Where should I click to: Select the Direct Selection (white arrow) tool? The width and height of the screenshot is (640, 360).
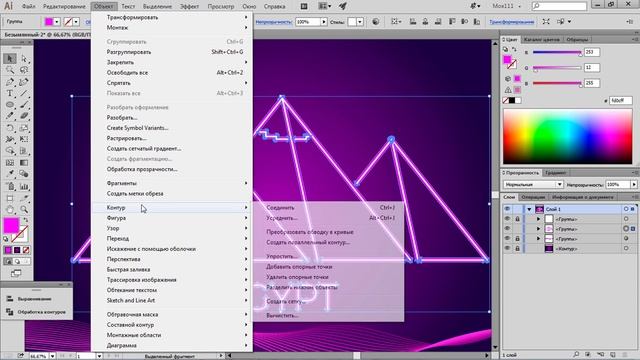pyautogui.click(x=24, y=59)
